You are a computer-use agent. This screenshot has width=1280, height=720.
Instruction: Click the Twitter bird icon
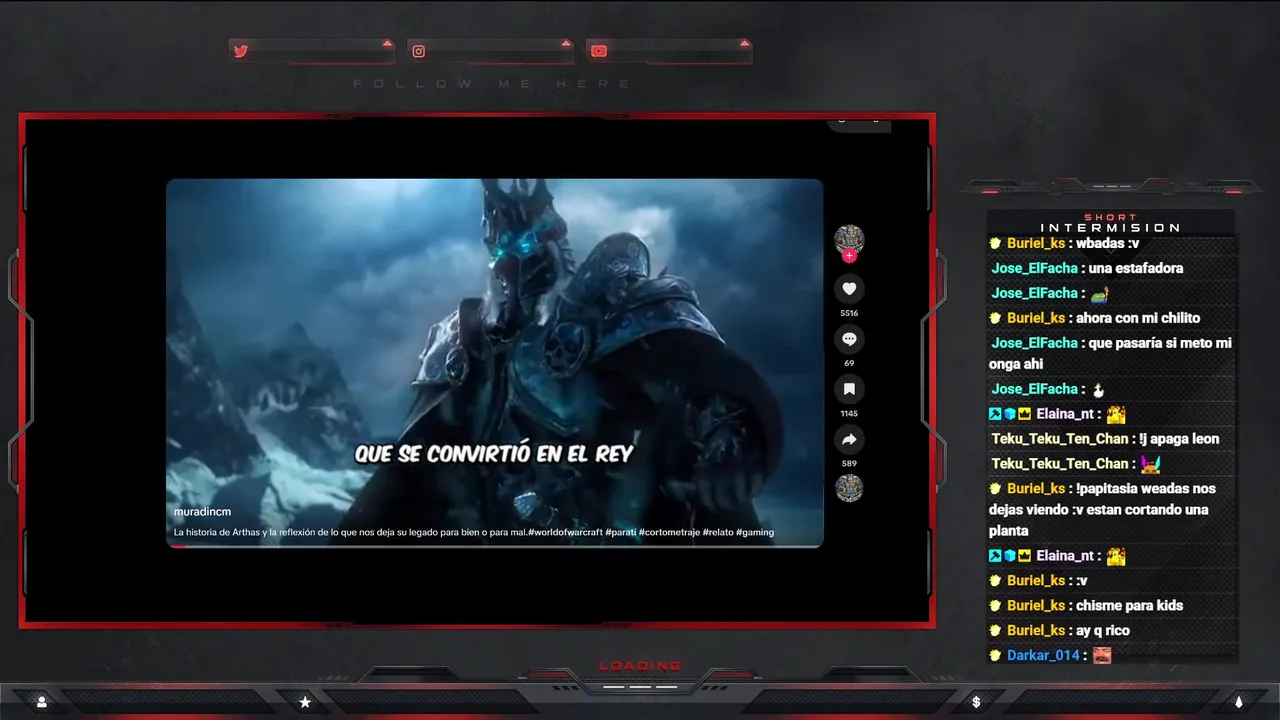[x=241, y=51]
